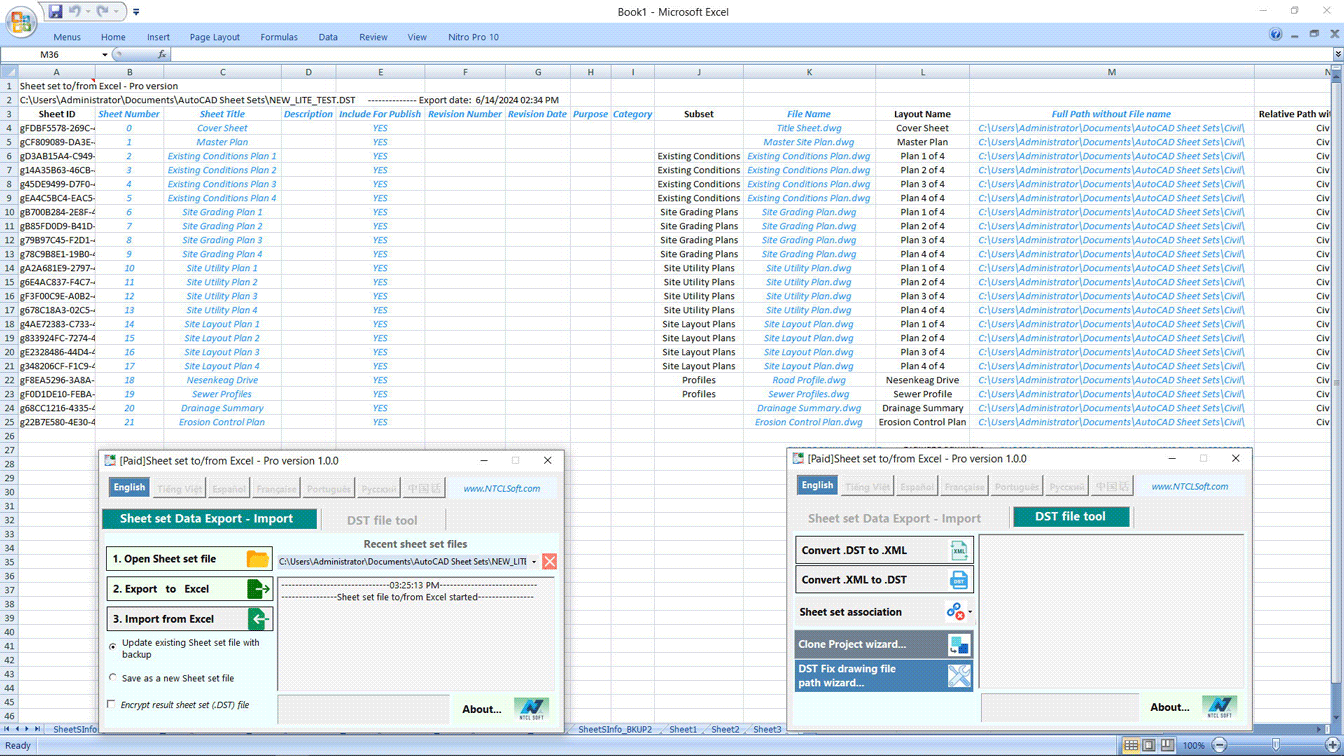The height and width of the screenshot is (756, 1344).
Task: Switch to the Page Layout ribbon tab
Action: coord(215,37)
